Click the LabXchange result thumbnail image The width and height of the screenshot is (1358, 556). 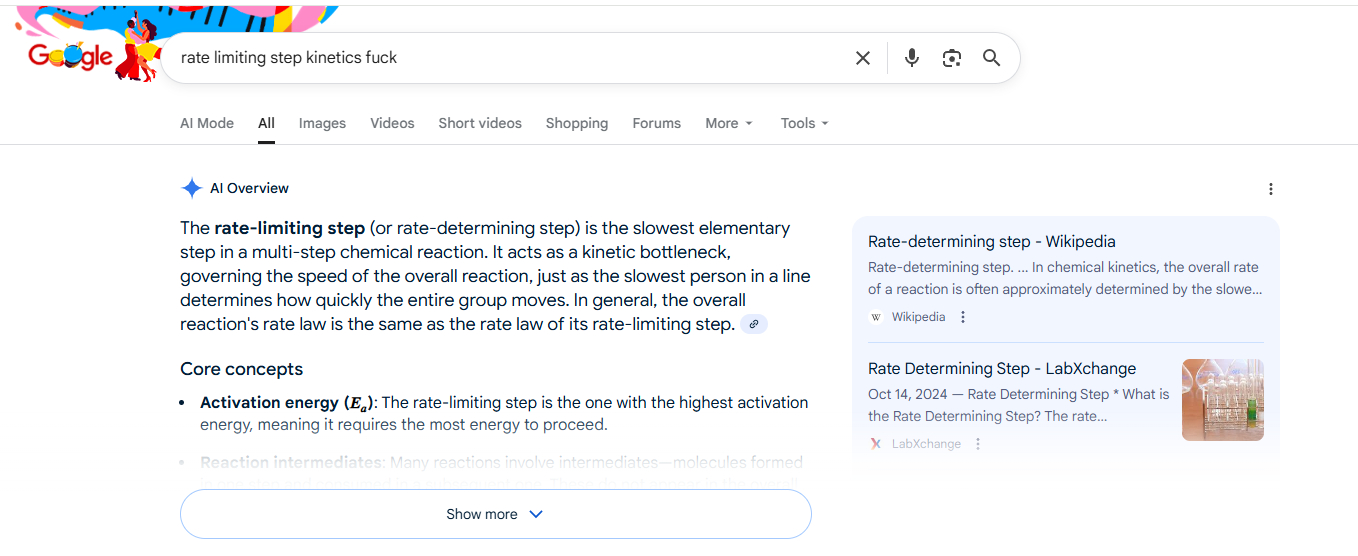[x=1222, y=400]
